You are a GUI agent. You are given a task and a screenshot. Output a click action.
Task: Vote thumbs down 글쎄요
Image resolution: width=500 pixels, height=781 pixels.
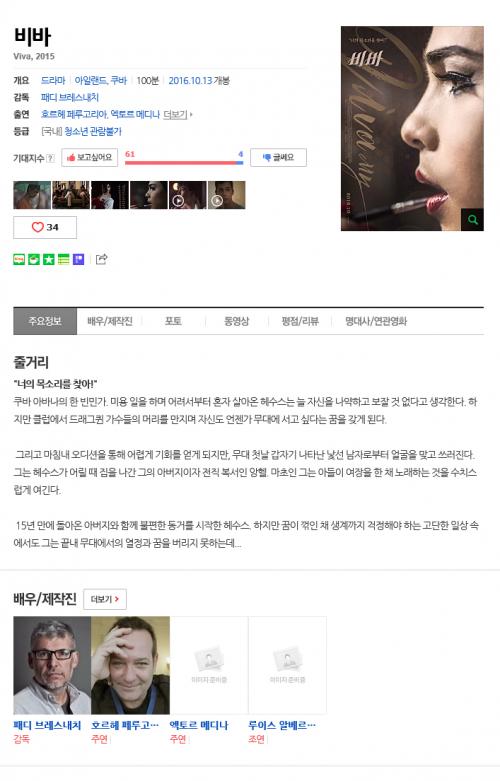[x=278, y=157]
